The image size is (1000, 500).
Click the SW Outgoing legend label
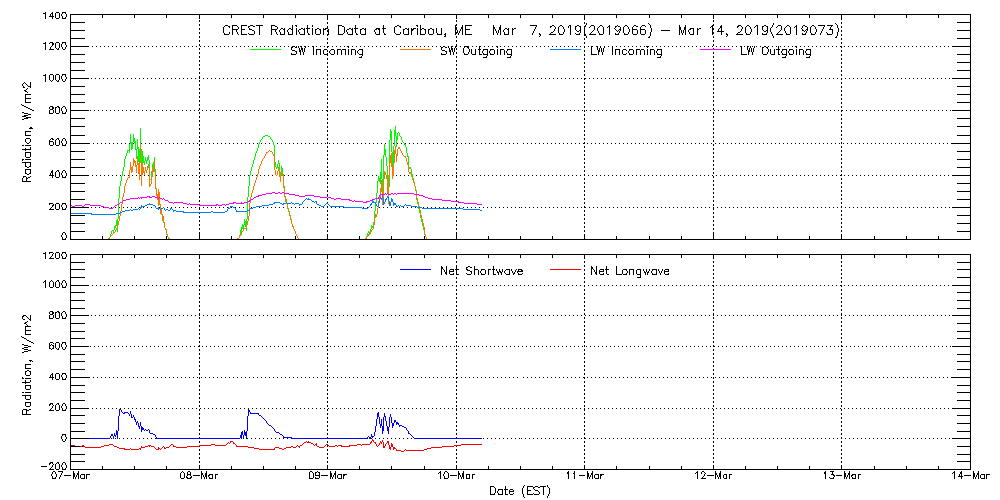(476, 52)
